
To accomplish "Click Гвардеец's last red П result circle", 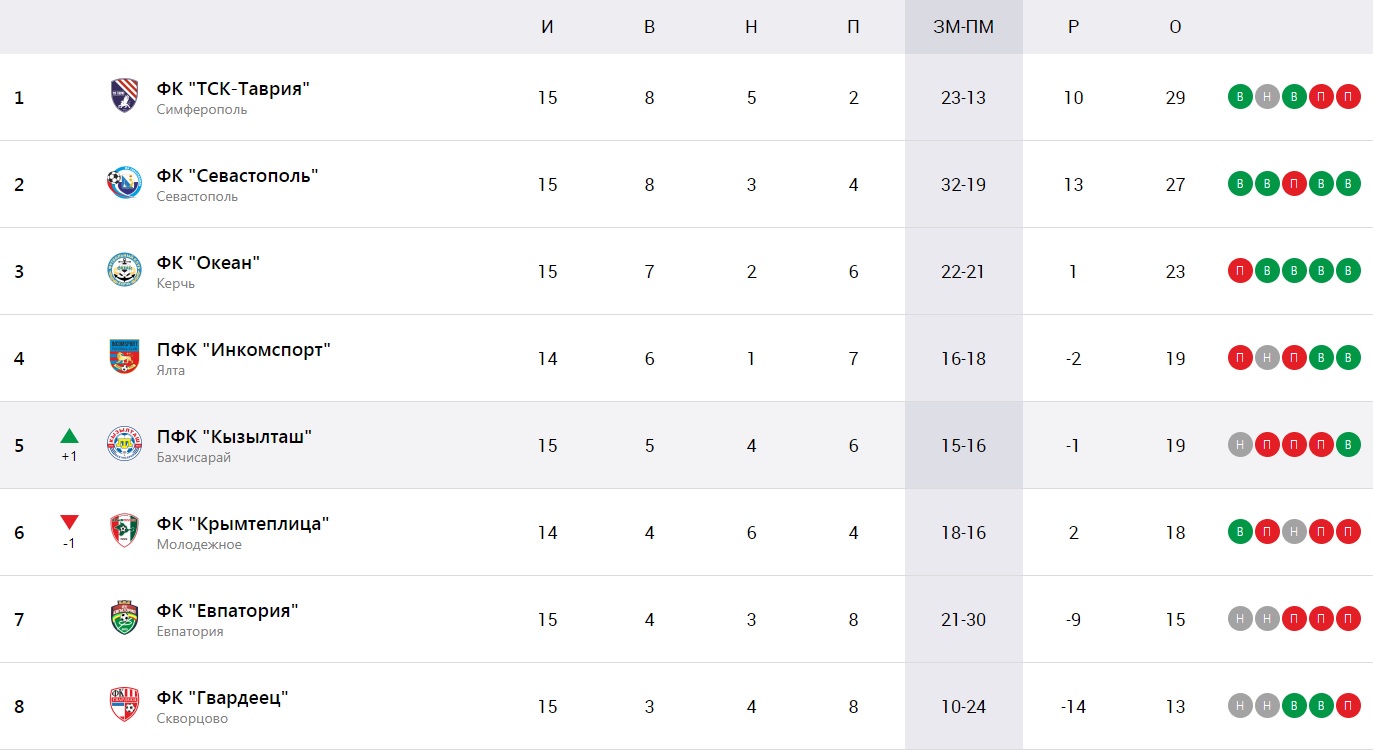I will coord(1348,706).
